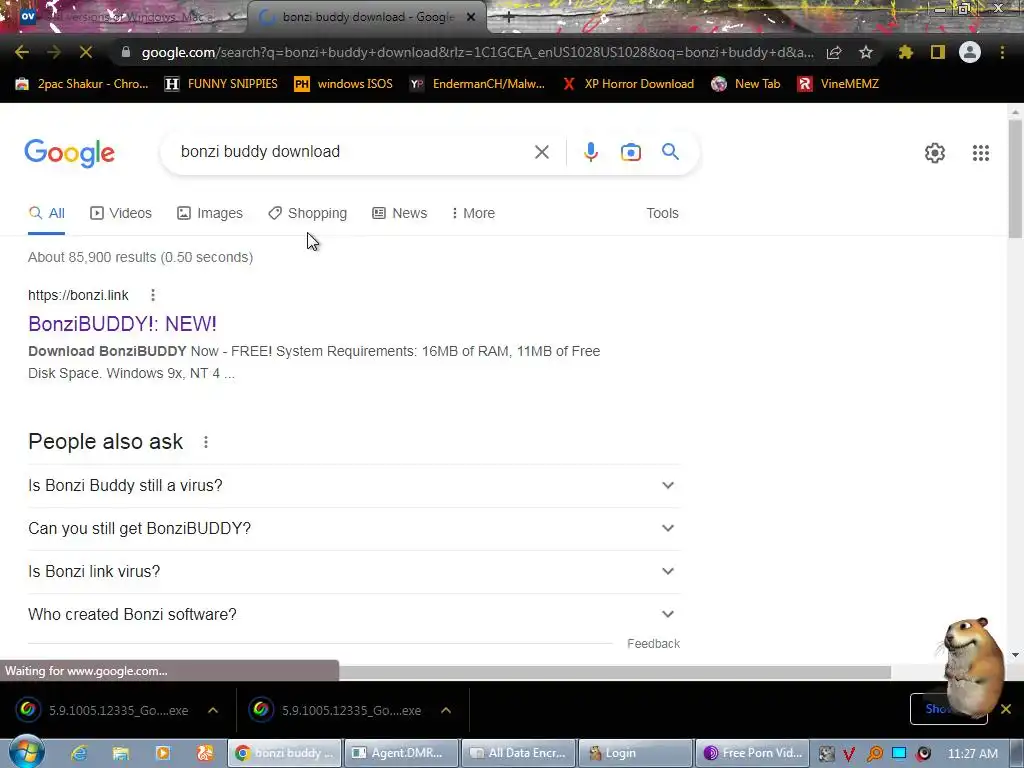The width and height of the screenshot is (1024, 768).
Task: Open the Chrome three-dot menu
Action: 1002,52
